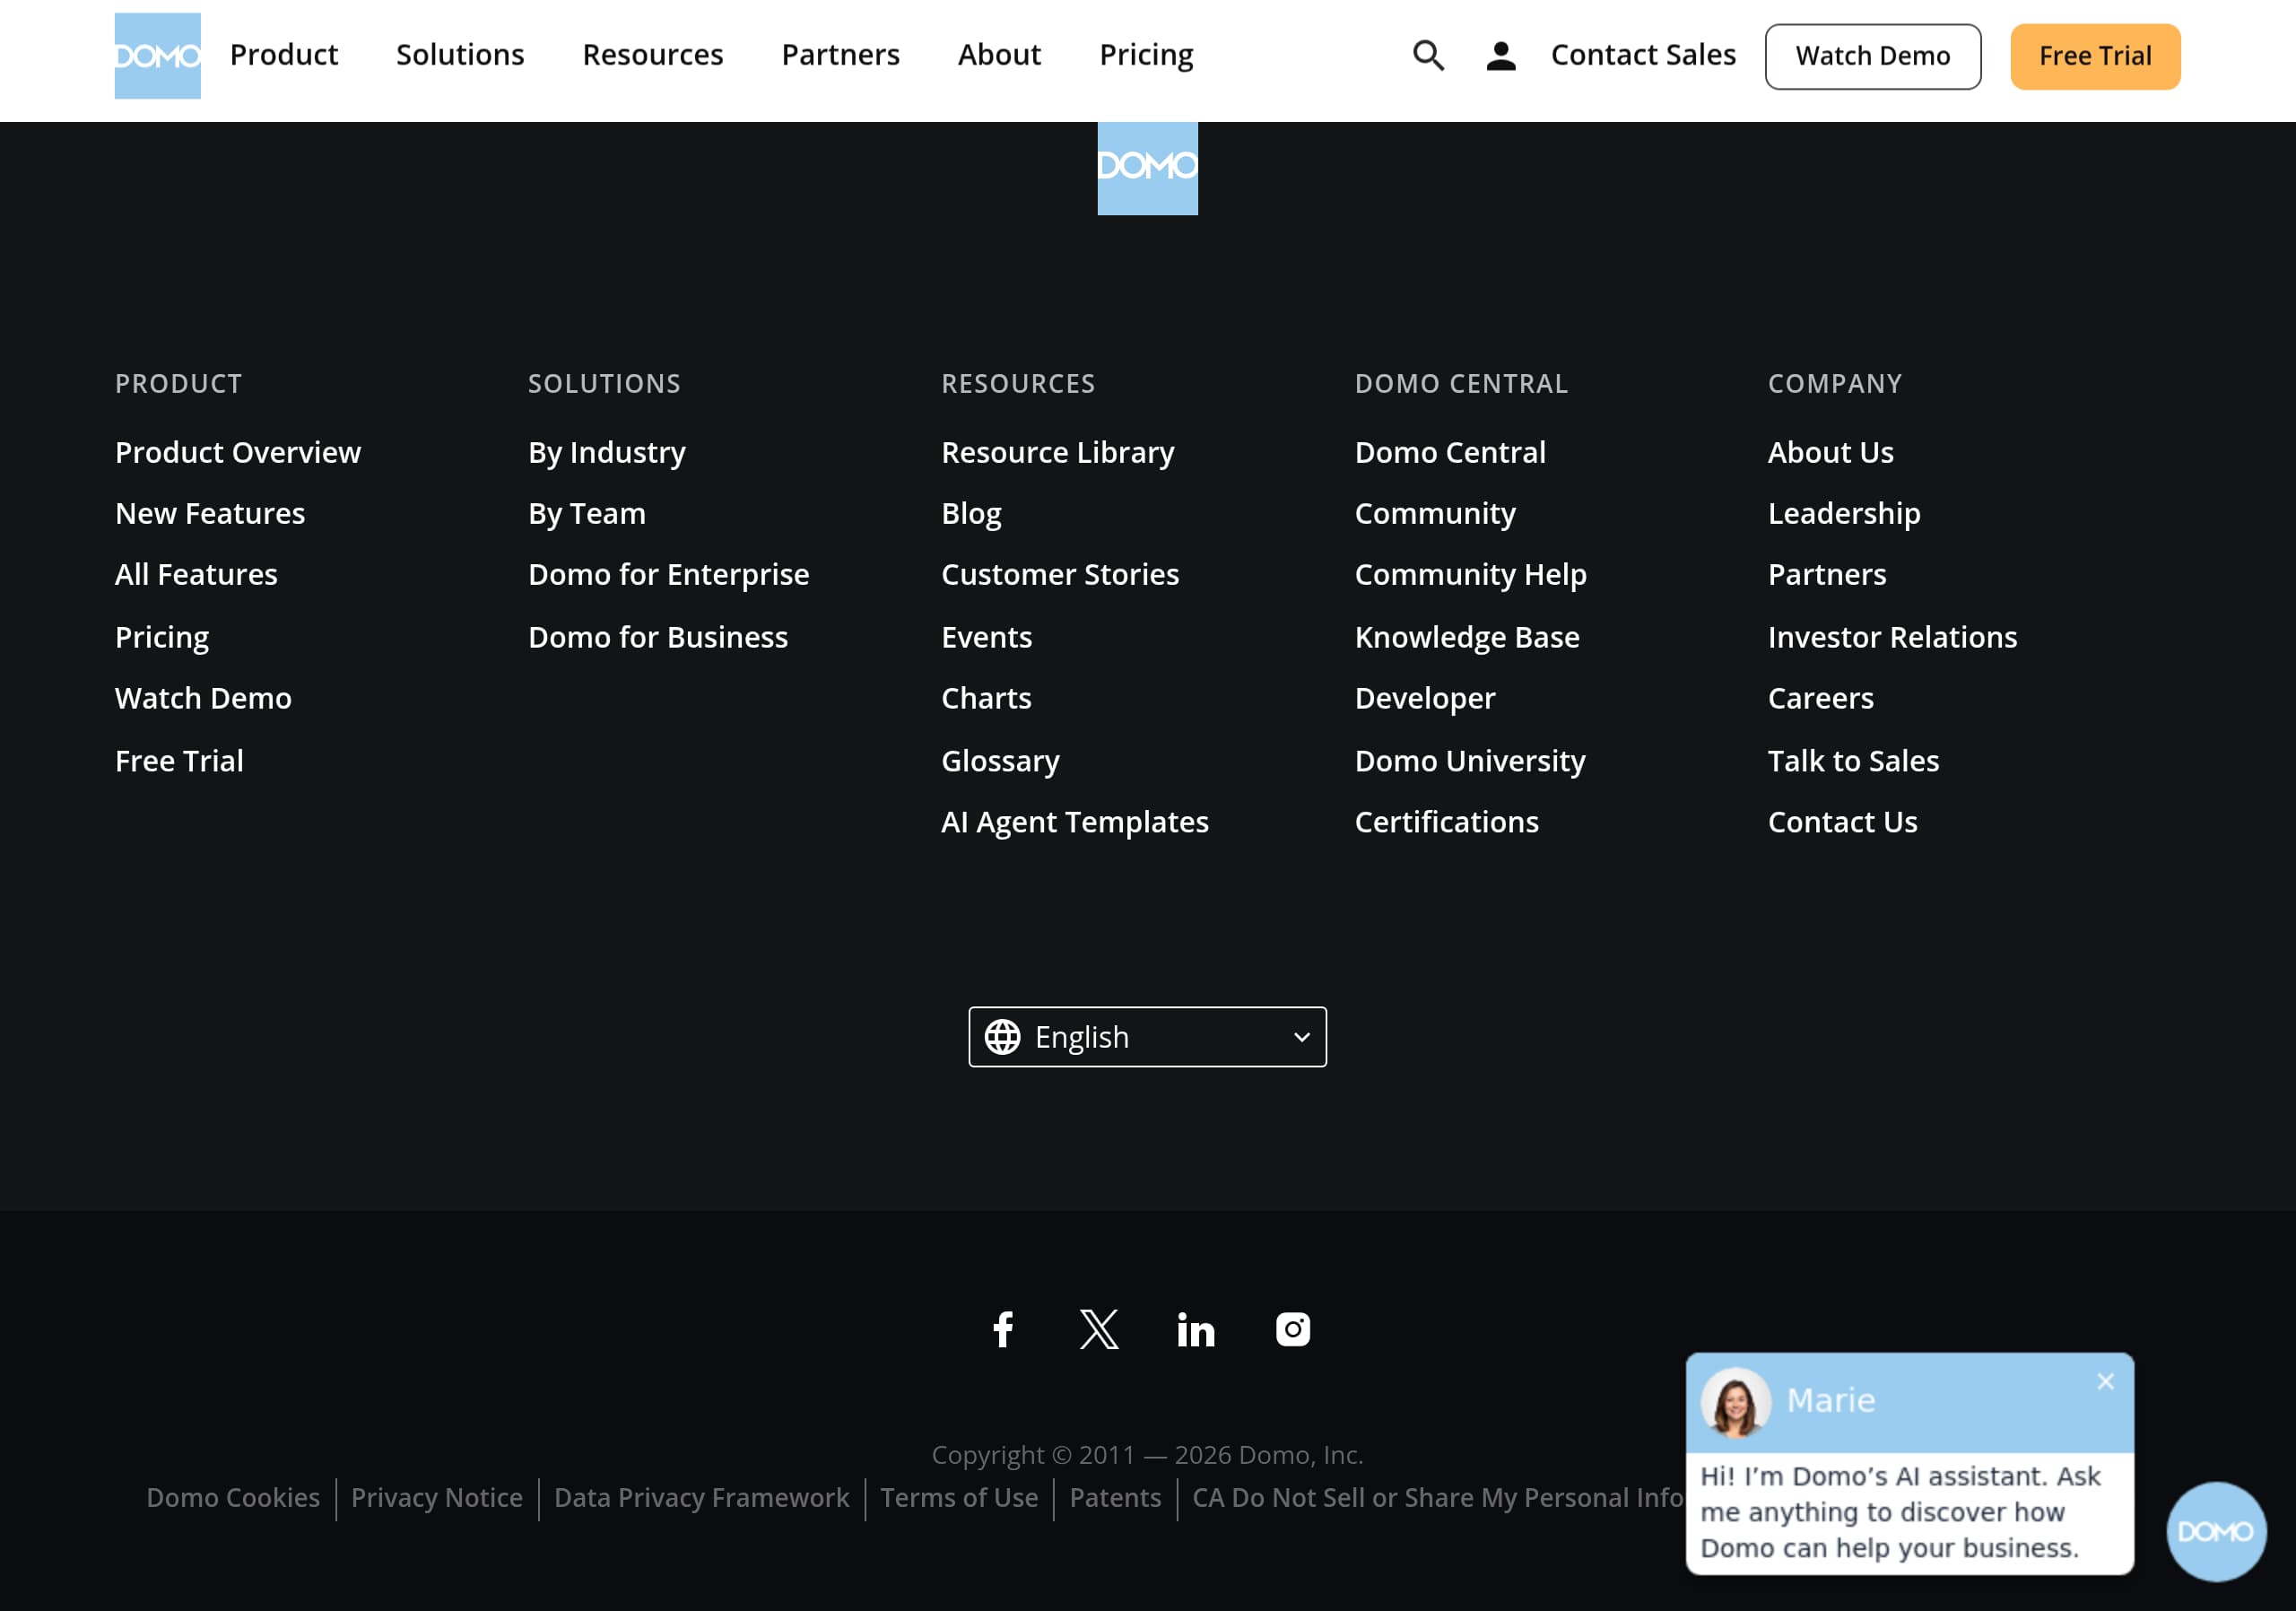The width and height of the screenshot is (2296, 1611).
Task: Open Domo's Facebook page
Action: (x=1003, y=1330)
